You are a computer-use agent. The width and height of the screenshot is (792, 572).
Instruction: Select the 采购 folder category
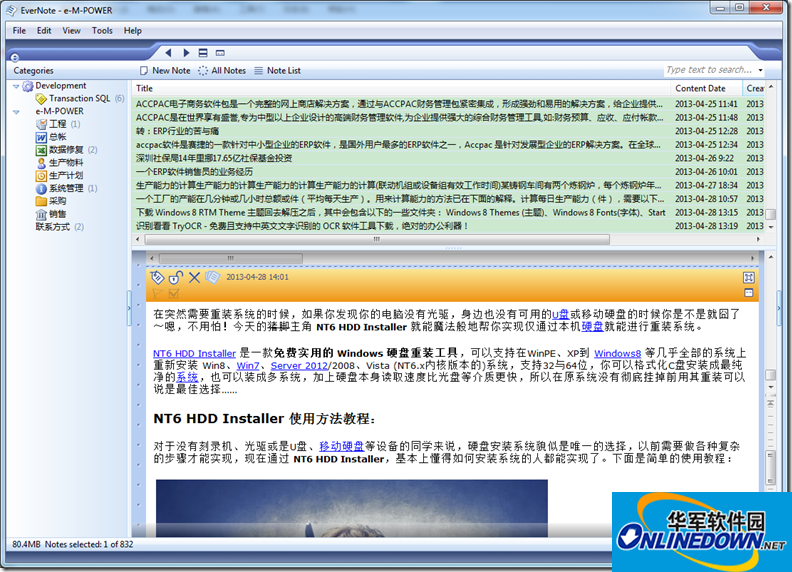[x=51, y=201]
